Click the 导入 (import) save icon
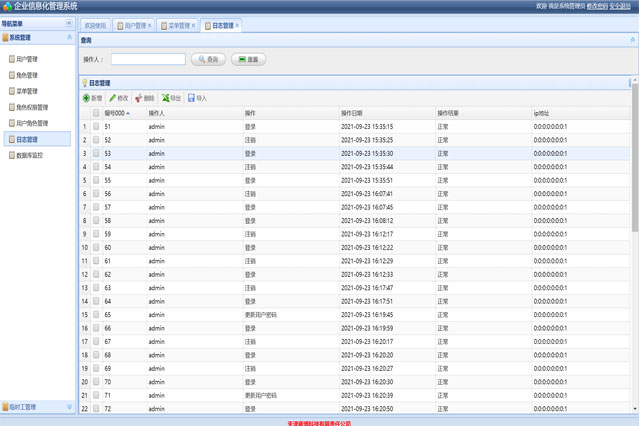 pyautogui.click(x=192, y=98)
